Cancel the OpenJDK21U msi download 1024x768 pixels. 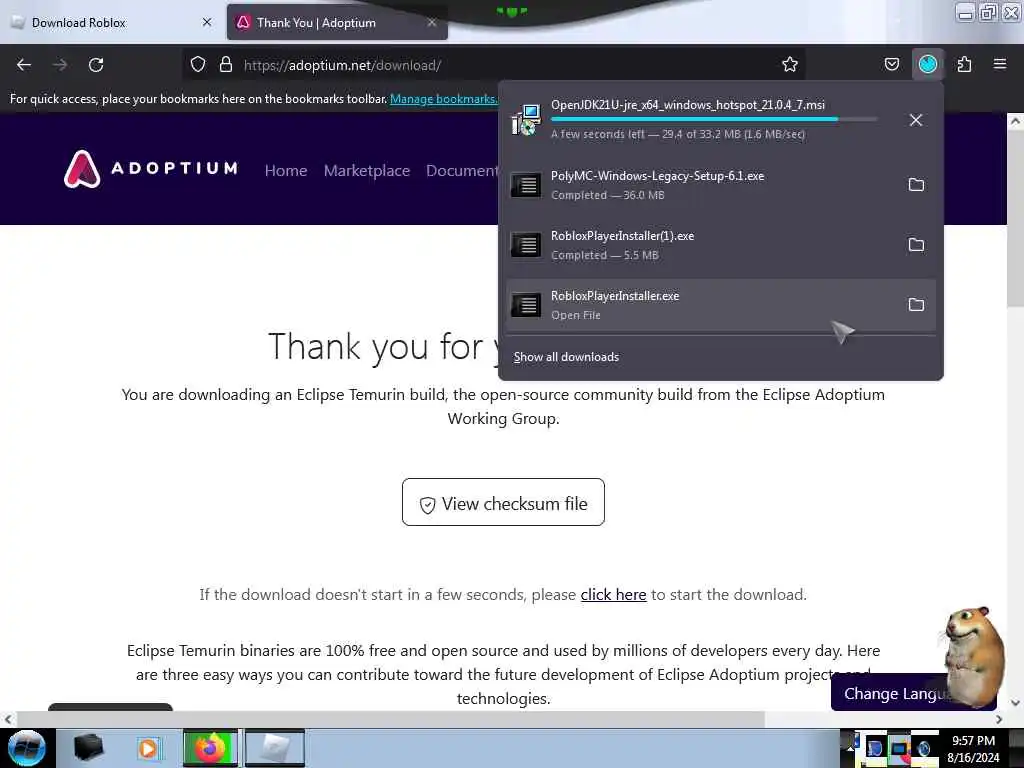(x=916, y=120)
